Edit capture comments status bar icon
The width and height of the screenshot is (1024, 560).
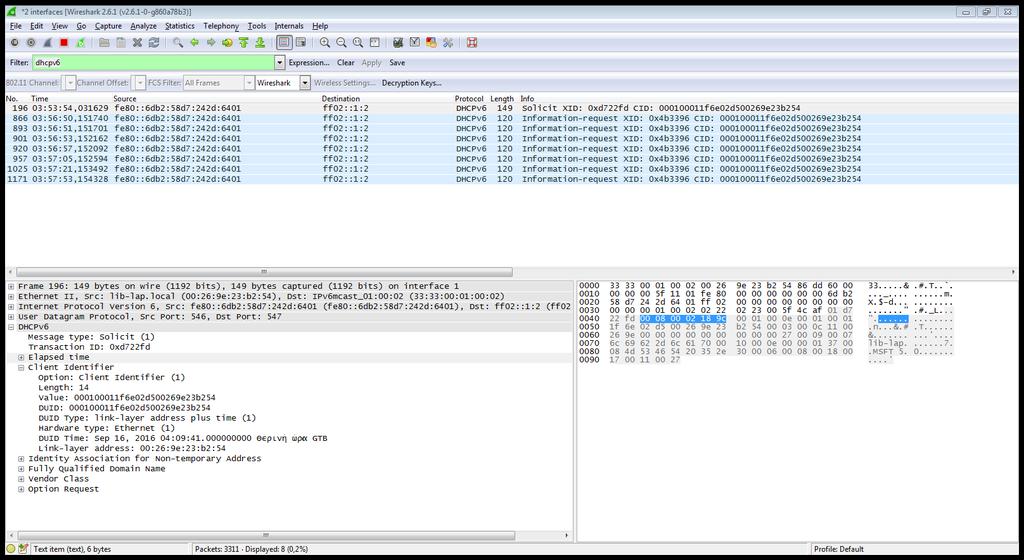[x=24, y=549]
